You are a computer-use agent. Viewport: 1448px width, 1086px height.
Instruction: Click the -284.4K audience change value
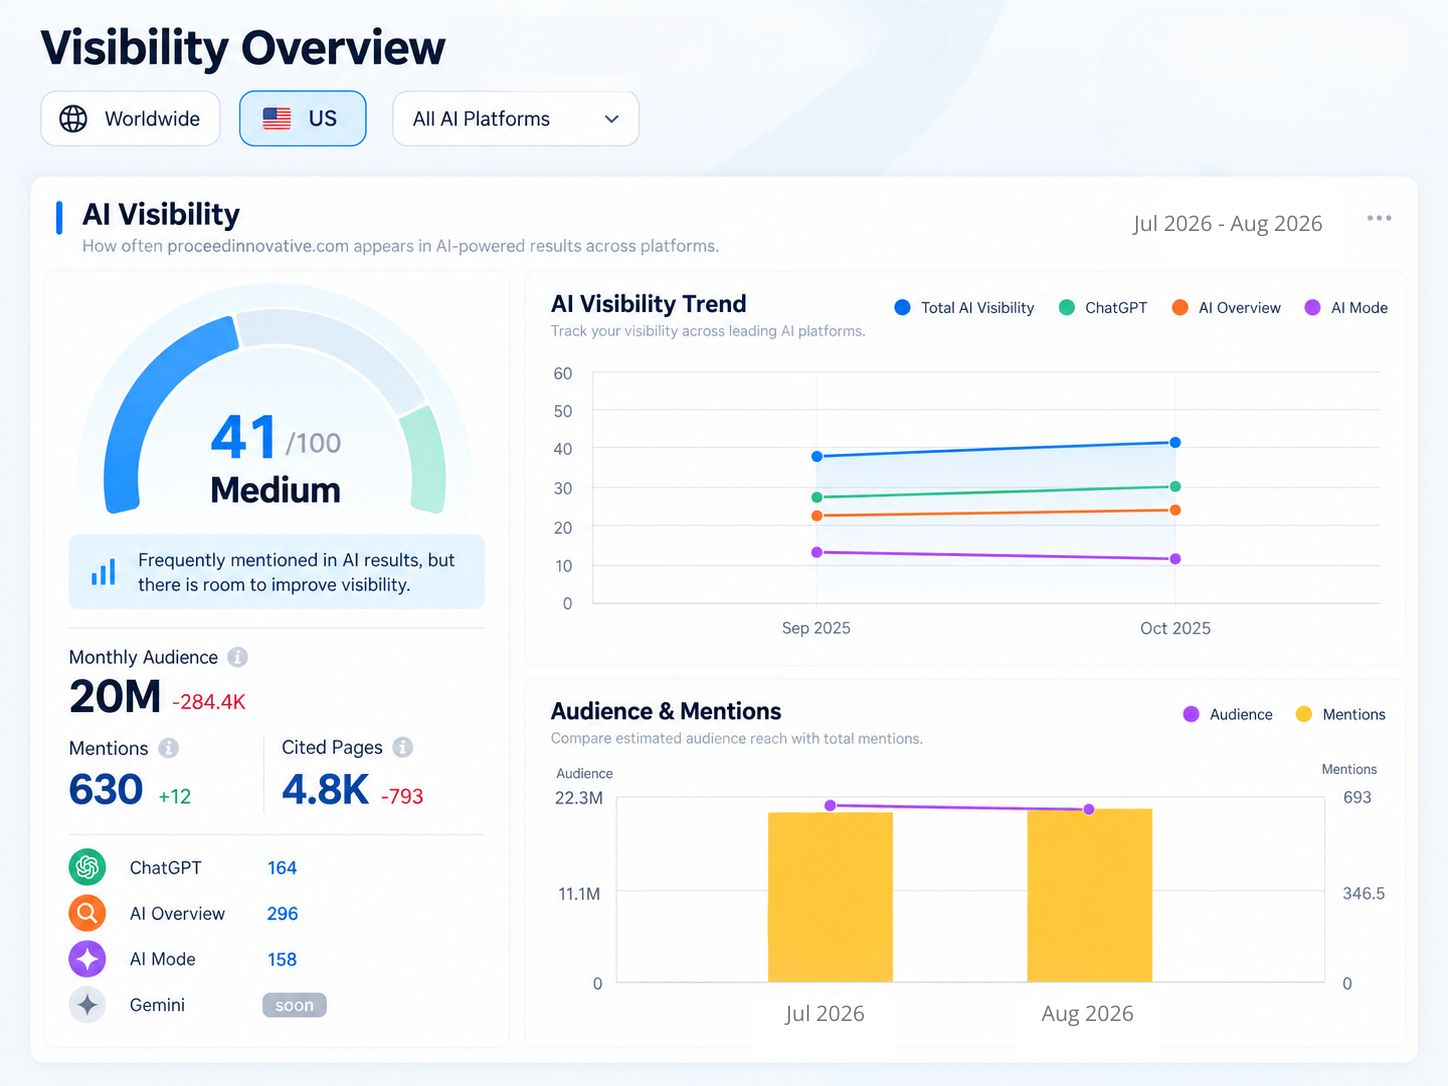(209, 702)
